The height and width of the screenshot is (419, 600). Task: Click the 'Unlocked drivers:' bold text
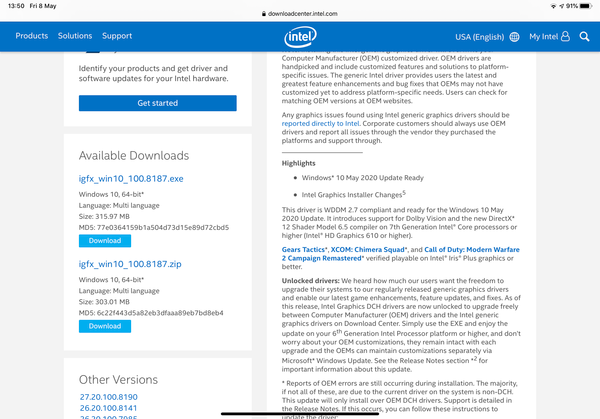(310, 280)
